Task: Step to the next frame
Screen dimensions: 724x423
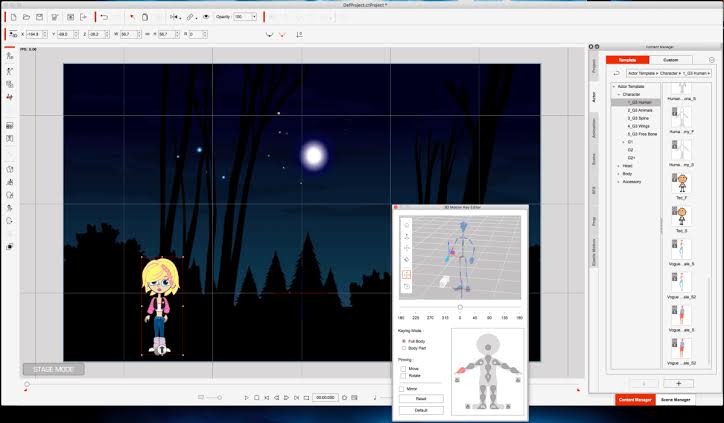Action: coord(286,398)
